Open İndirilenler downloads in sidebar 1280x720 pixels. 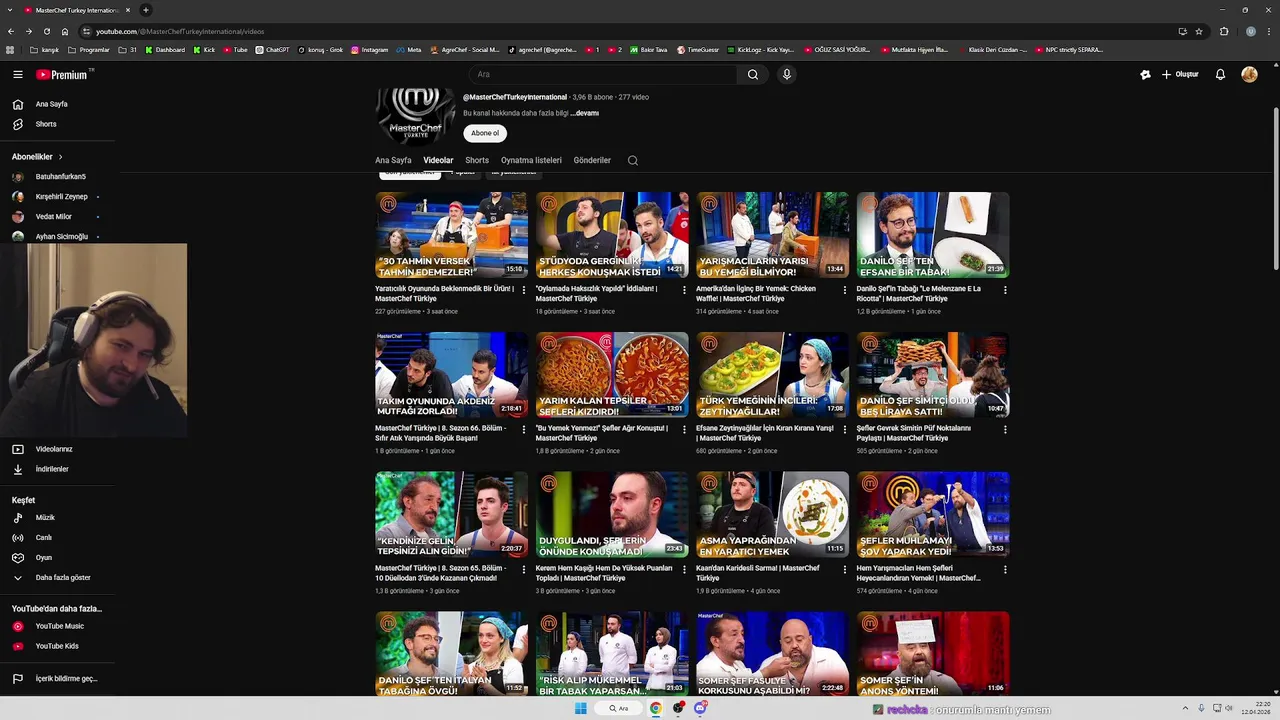pos(52,469)
